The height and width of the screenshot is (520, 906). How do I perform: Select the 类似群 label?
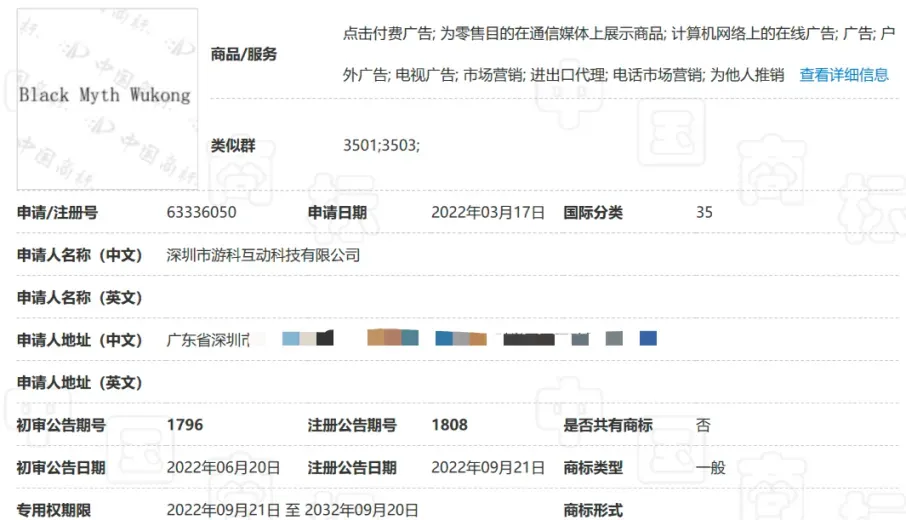233,145
